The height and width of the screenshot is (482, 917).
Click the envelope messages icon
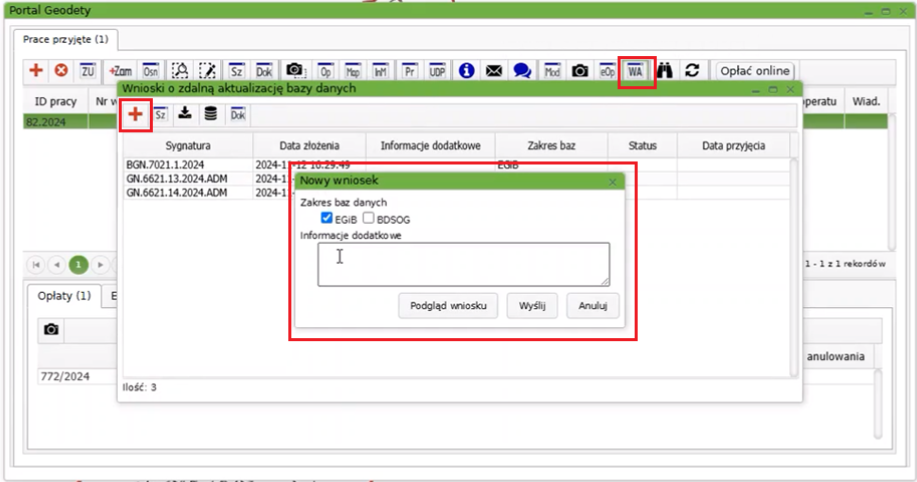[x=493, y=71]
